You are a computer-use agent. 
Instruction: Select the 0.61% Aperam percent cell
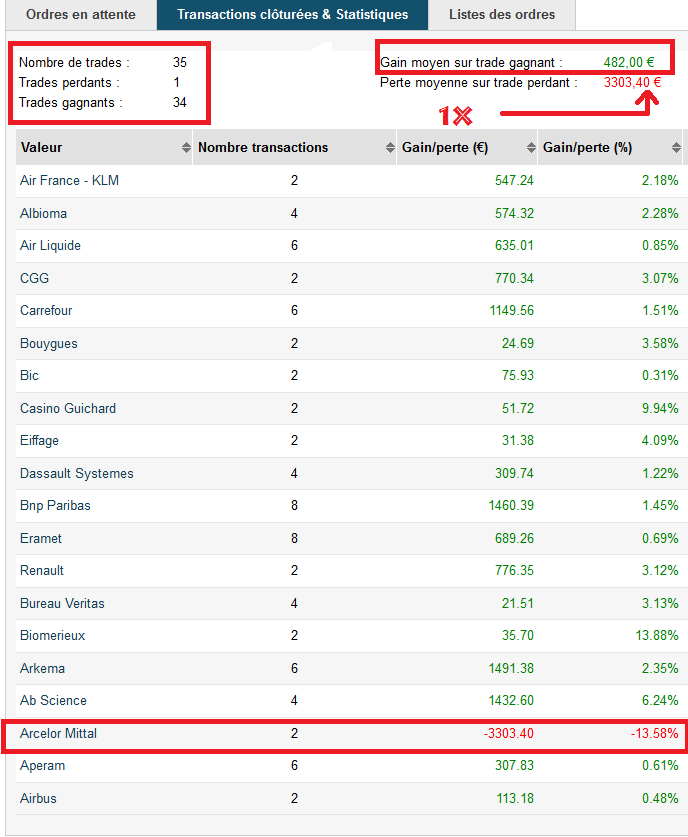pos(660,765)
